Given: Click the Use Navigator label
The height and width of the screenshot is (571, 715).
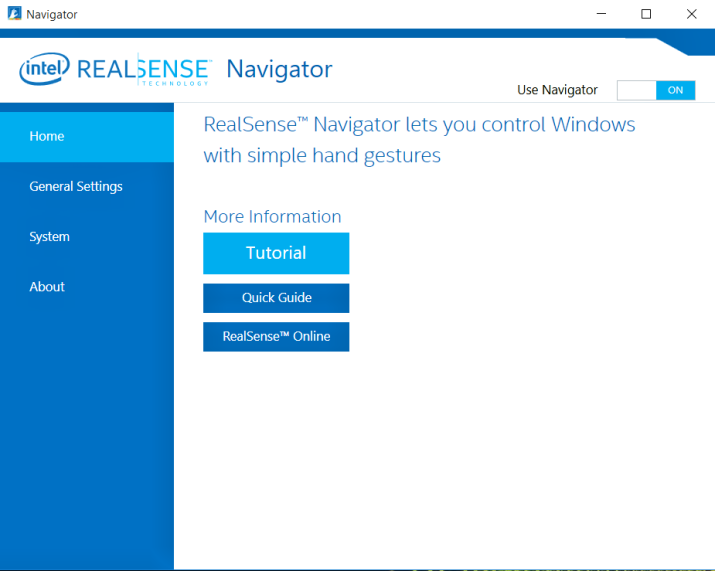Looking at the screenshot, I should 557,90.
